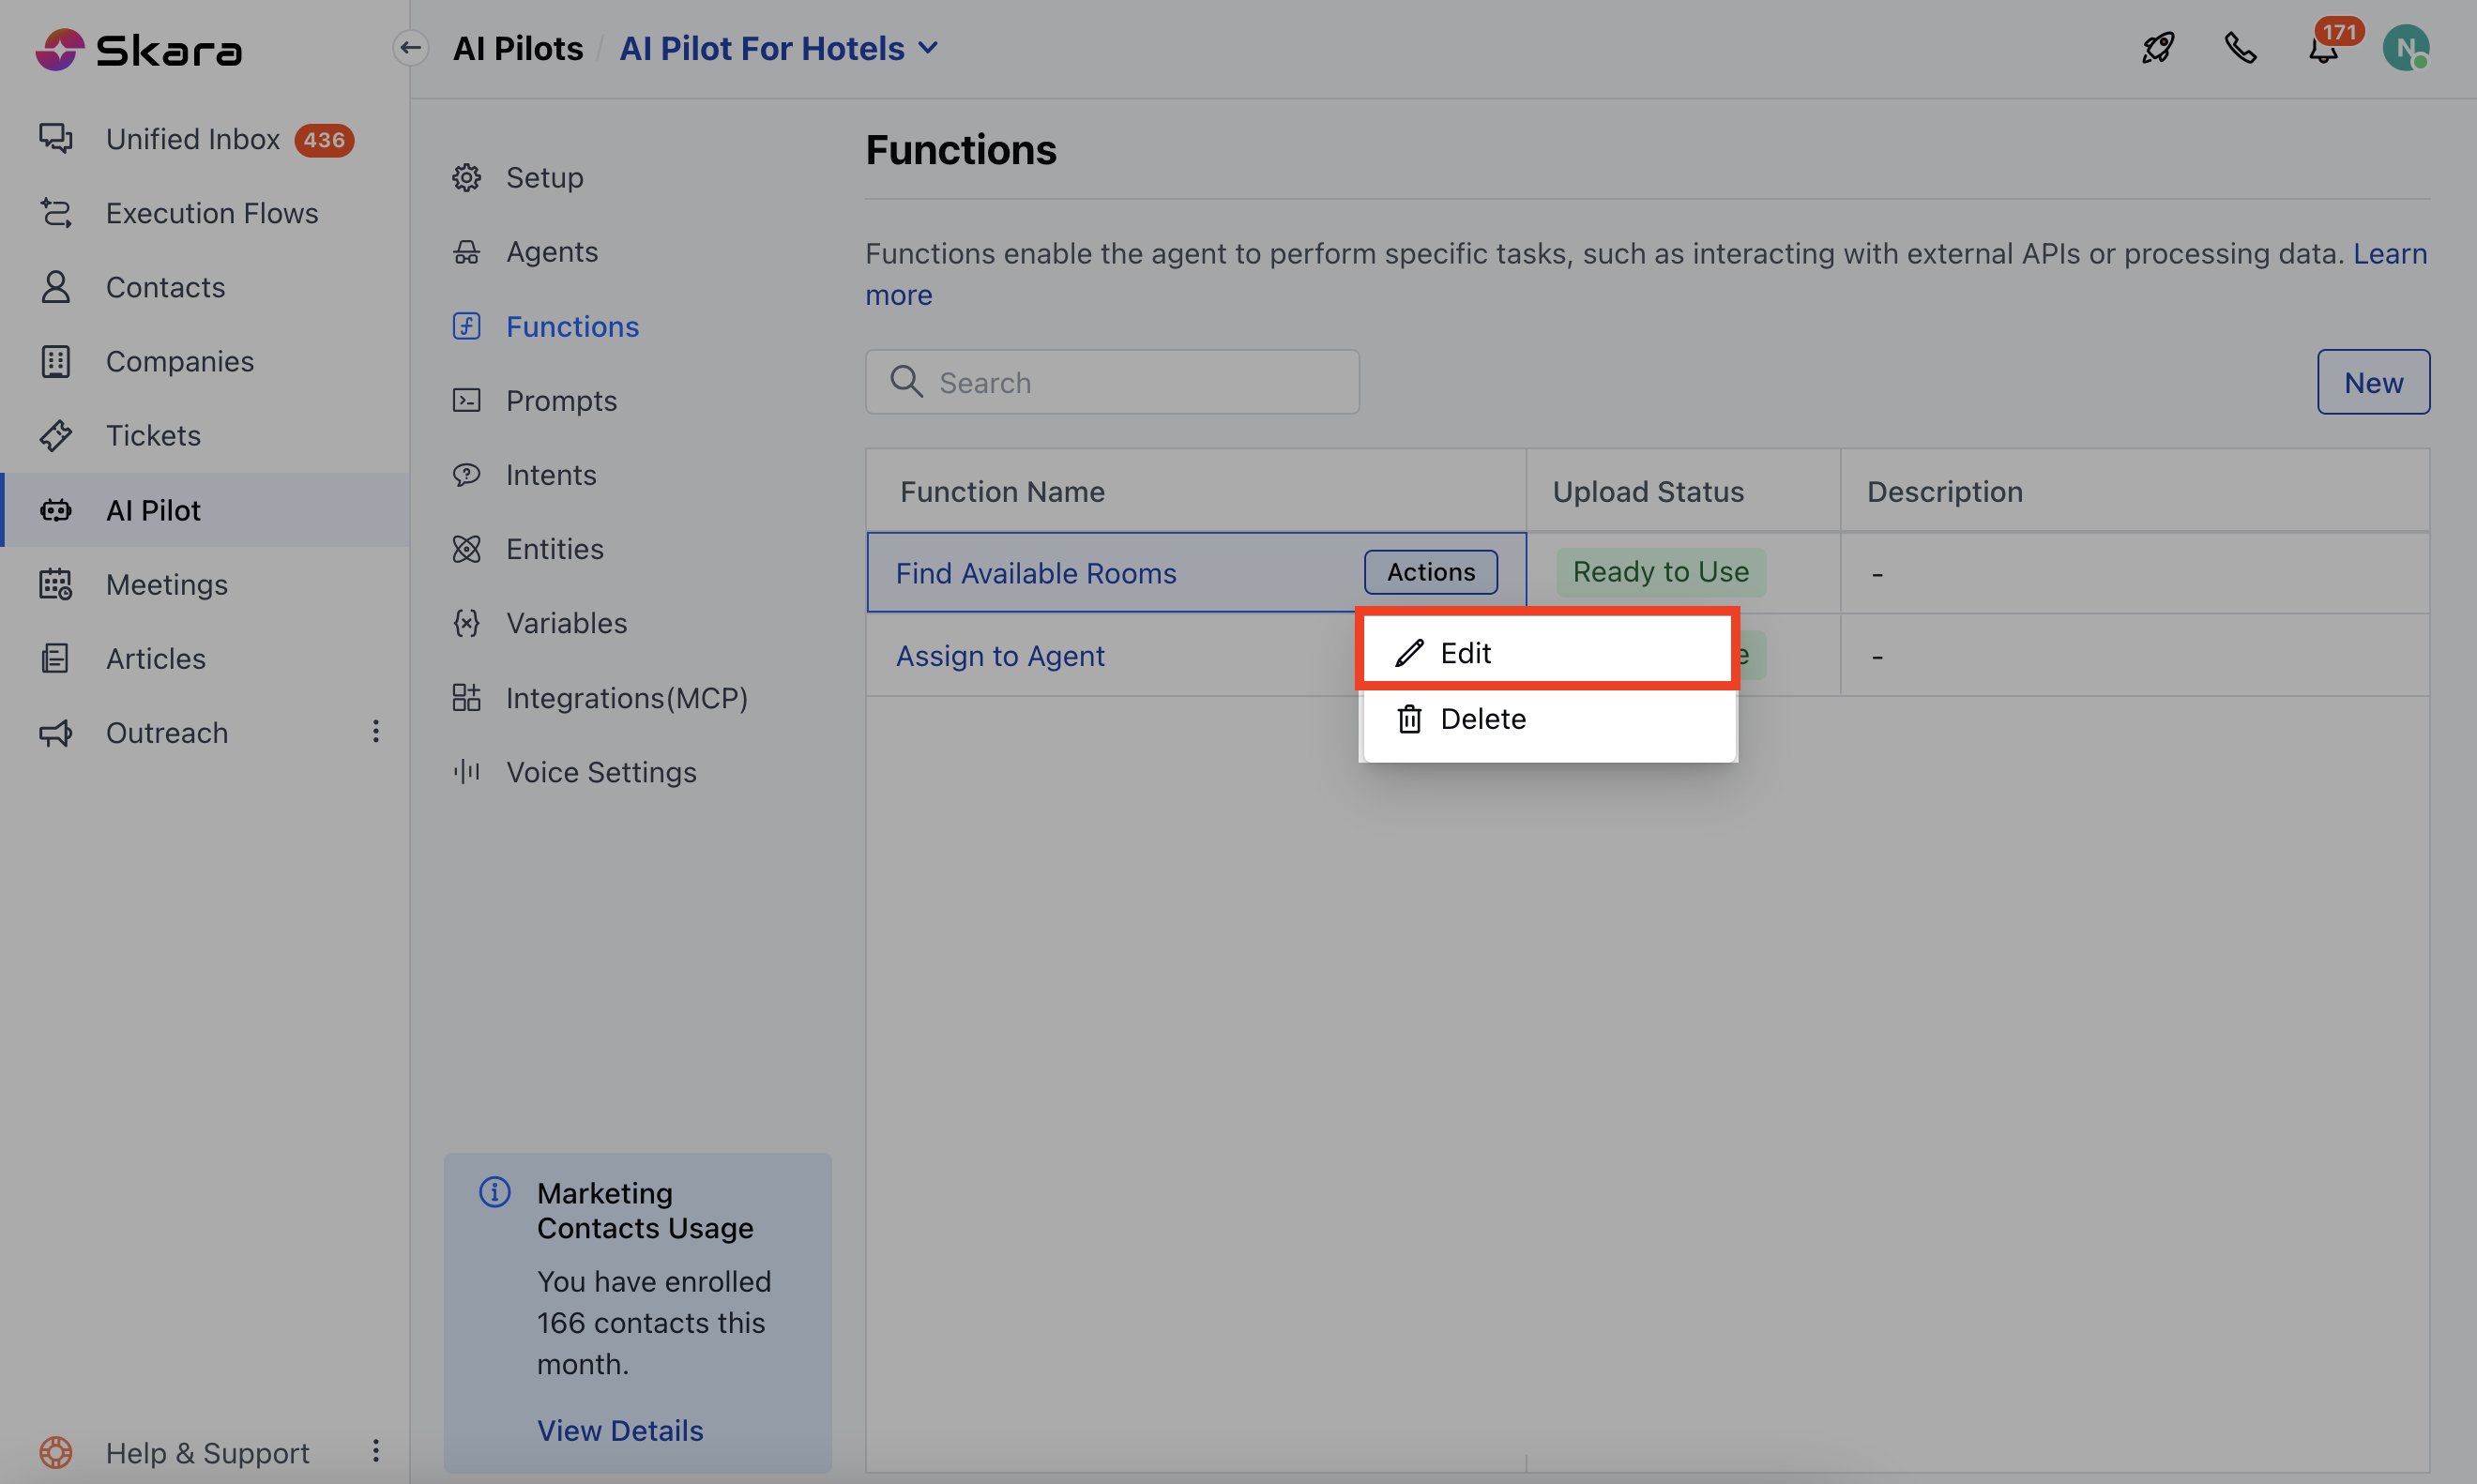2477x1484 pixels.
Task: Collapse sidebar with back arrow icon
Action: point(410,48)
